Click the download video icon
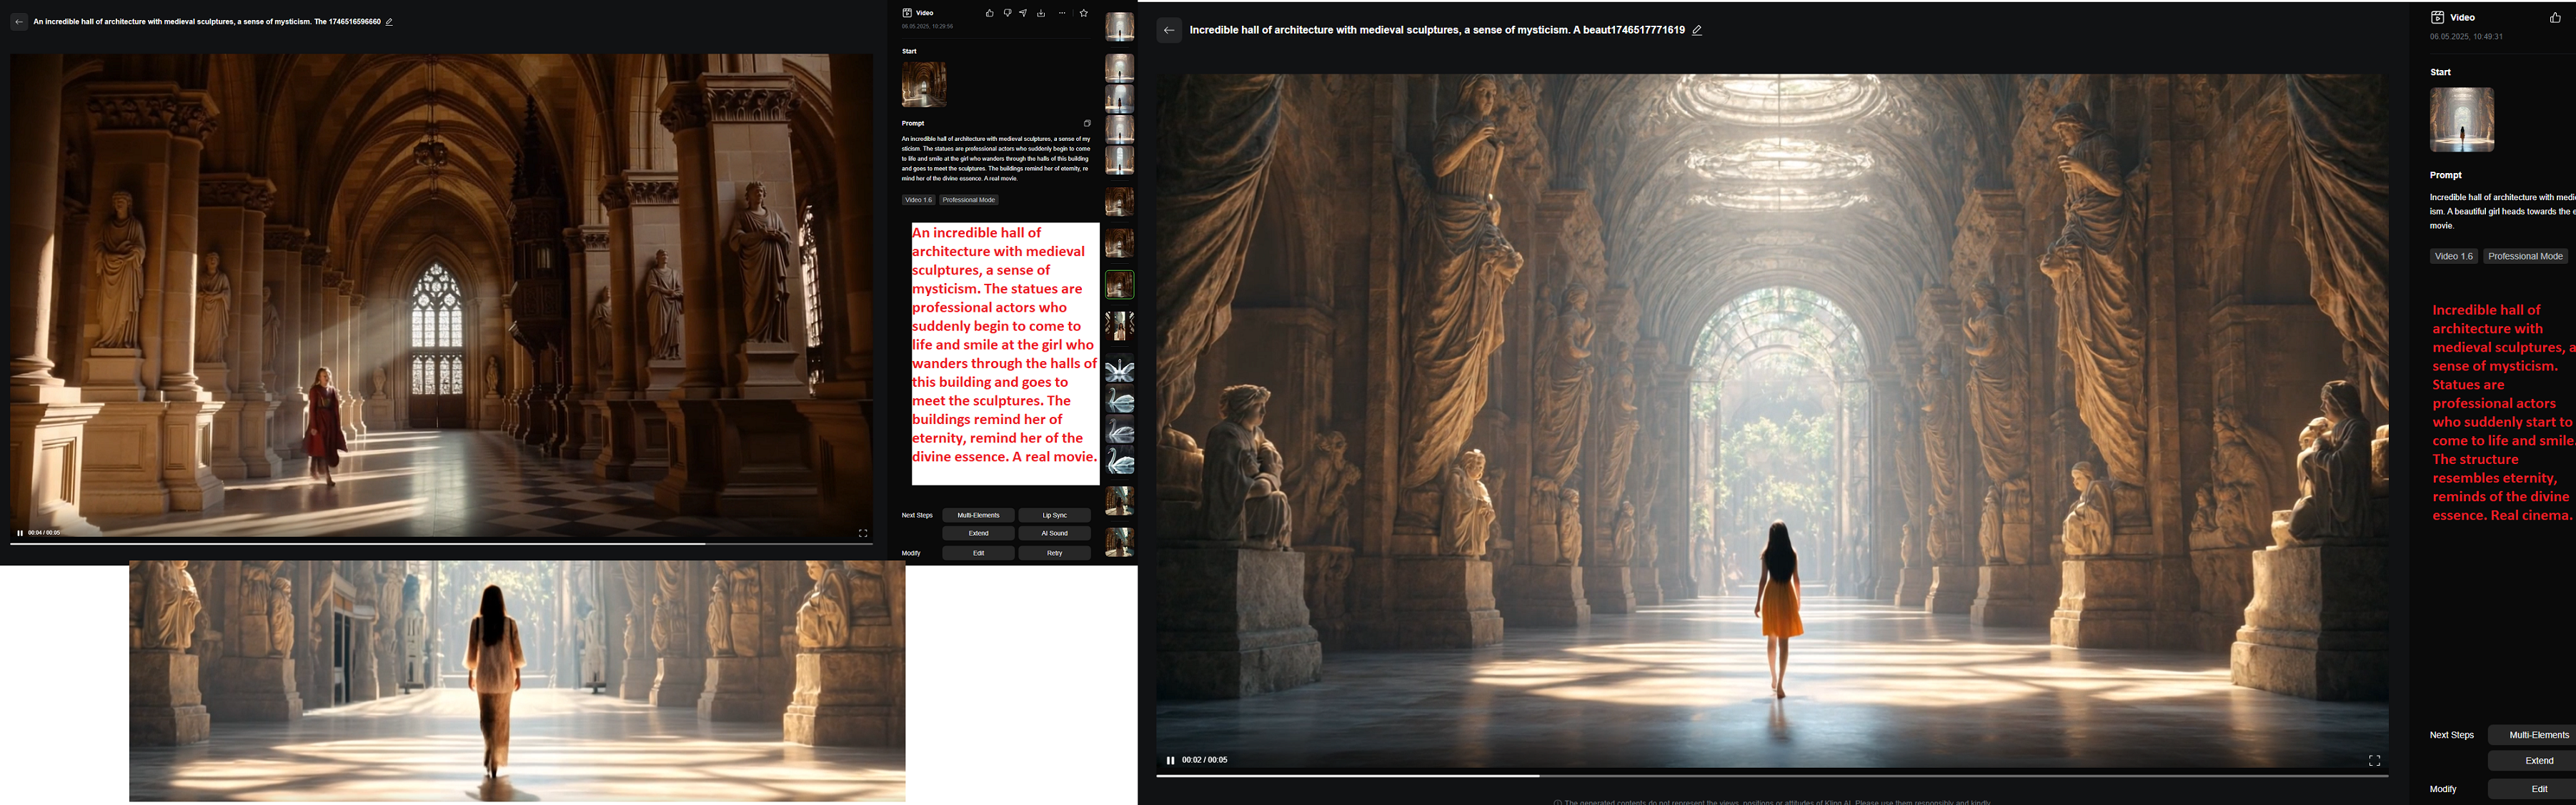This screenshot has width=2576, height=805. tap(1041, 13)
